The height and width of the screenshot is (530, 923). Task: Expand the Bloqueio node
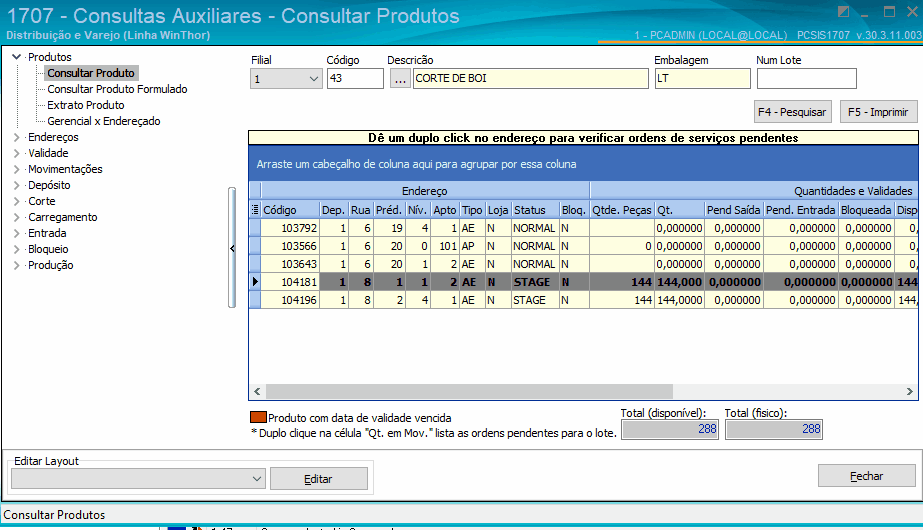pyautogui.click(x=16, y=249)
